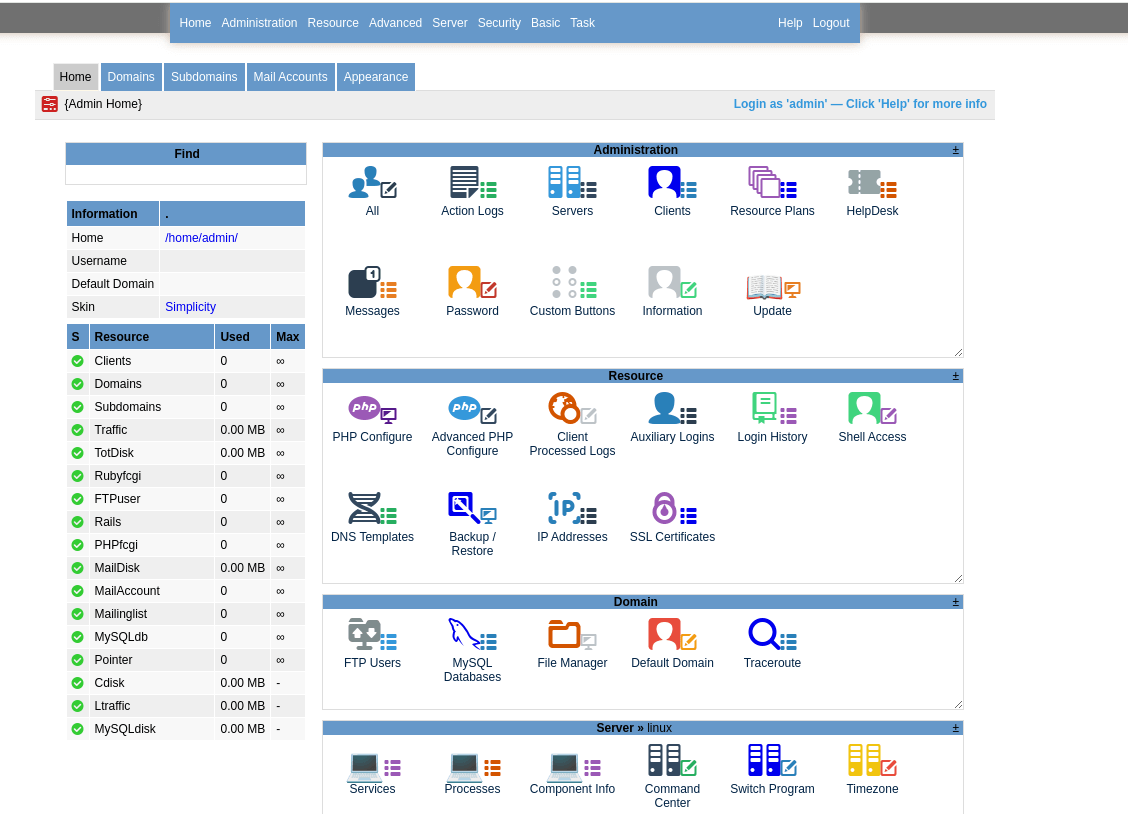Open PHP Configure settings

pos(372,410)
